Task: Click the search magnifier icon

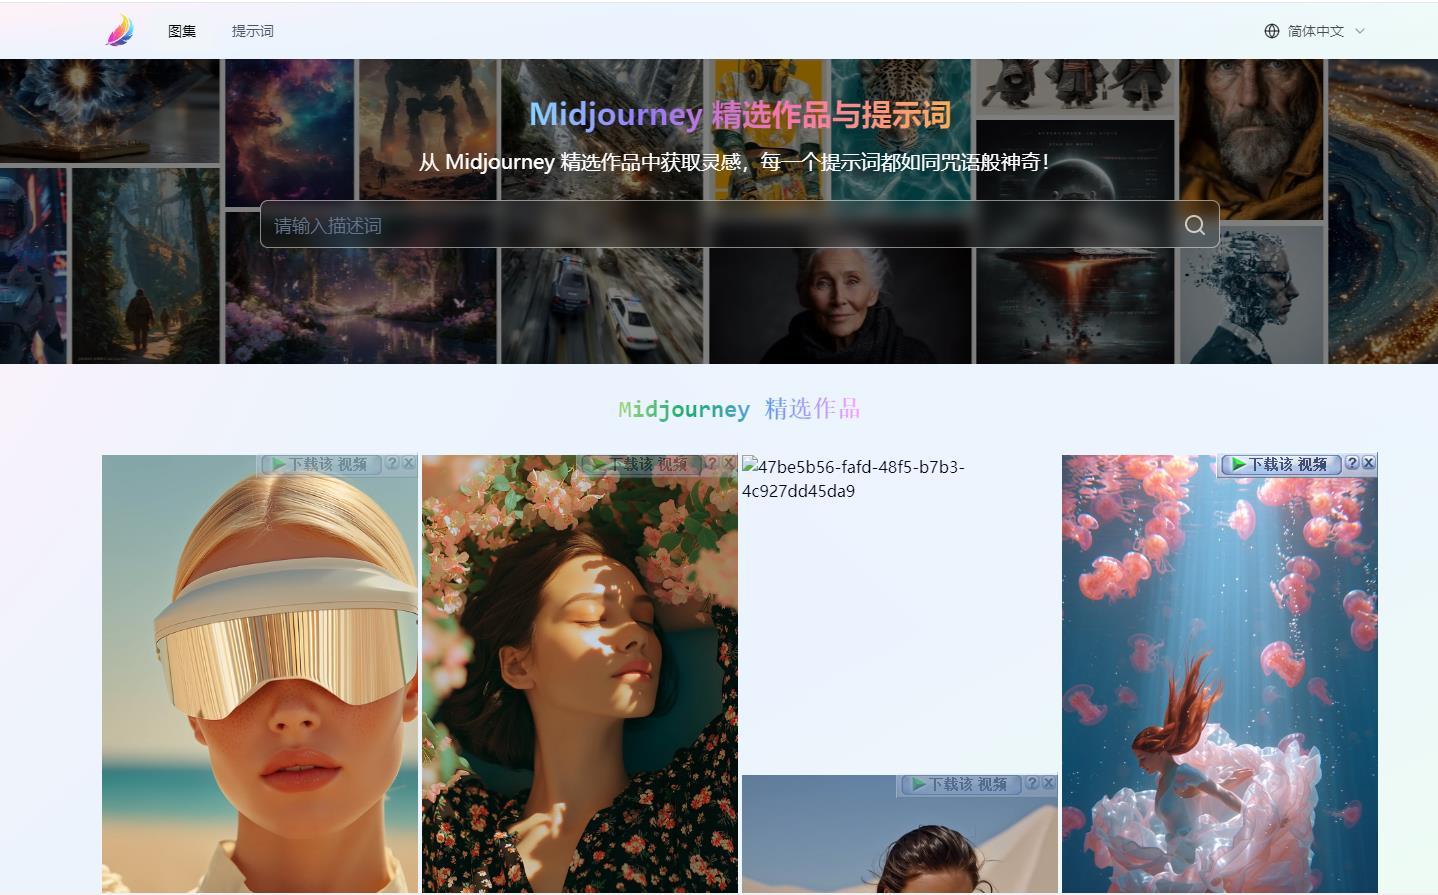Action: 1194,225
